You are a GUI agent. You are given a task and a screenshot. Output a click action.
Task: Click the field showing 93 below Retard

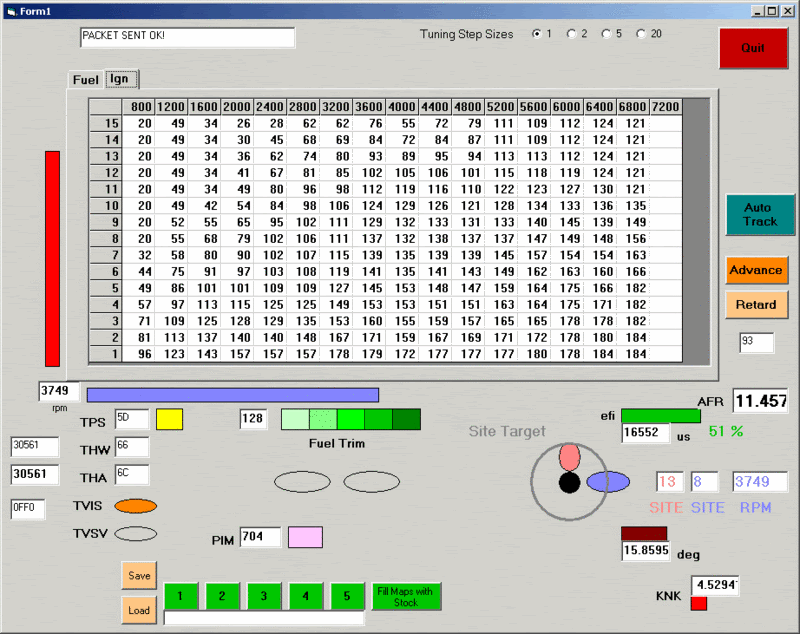click(757, 342)
